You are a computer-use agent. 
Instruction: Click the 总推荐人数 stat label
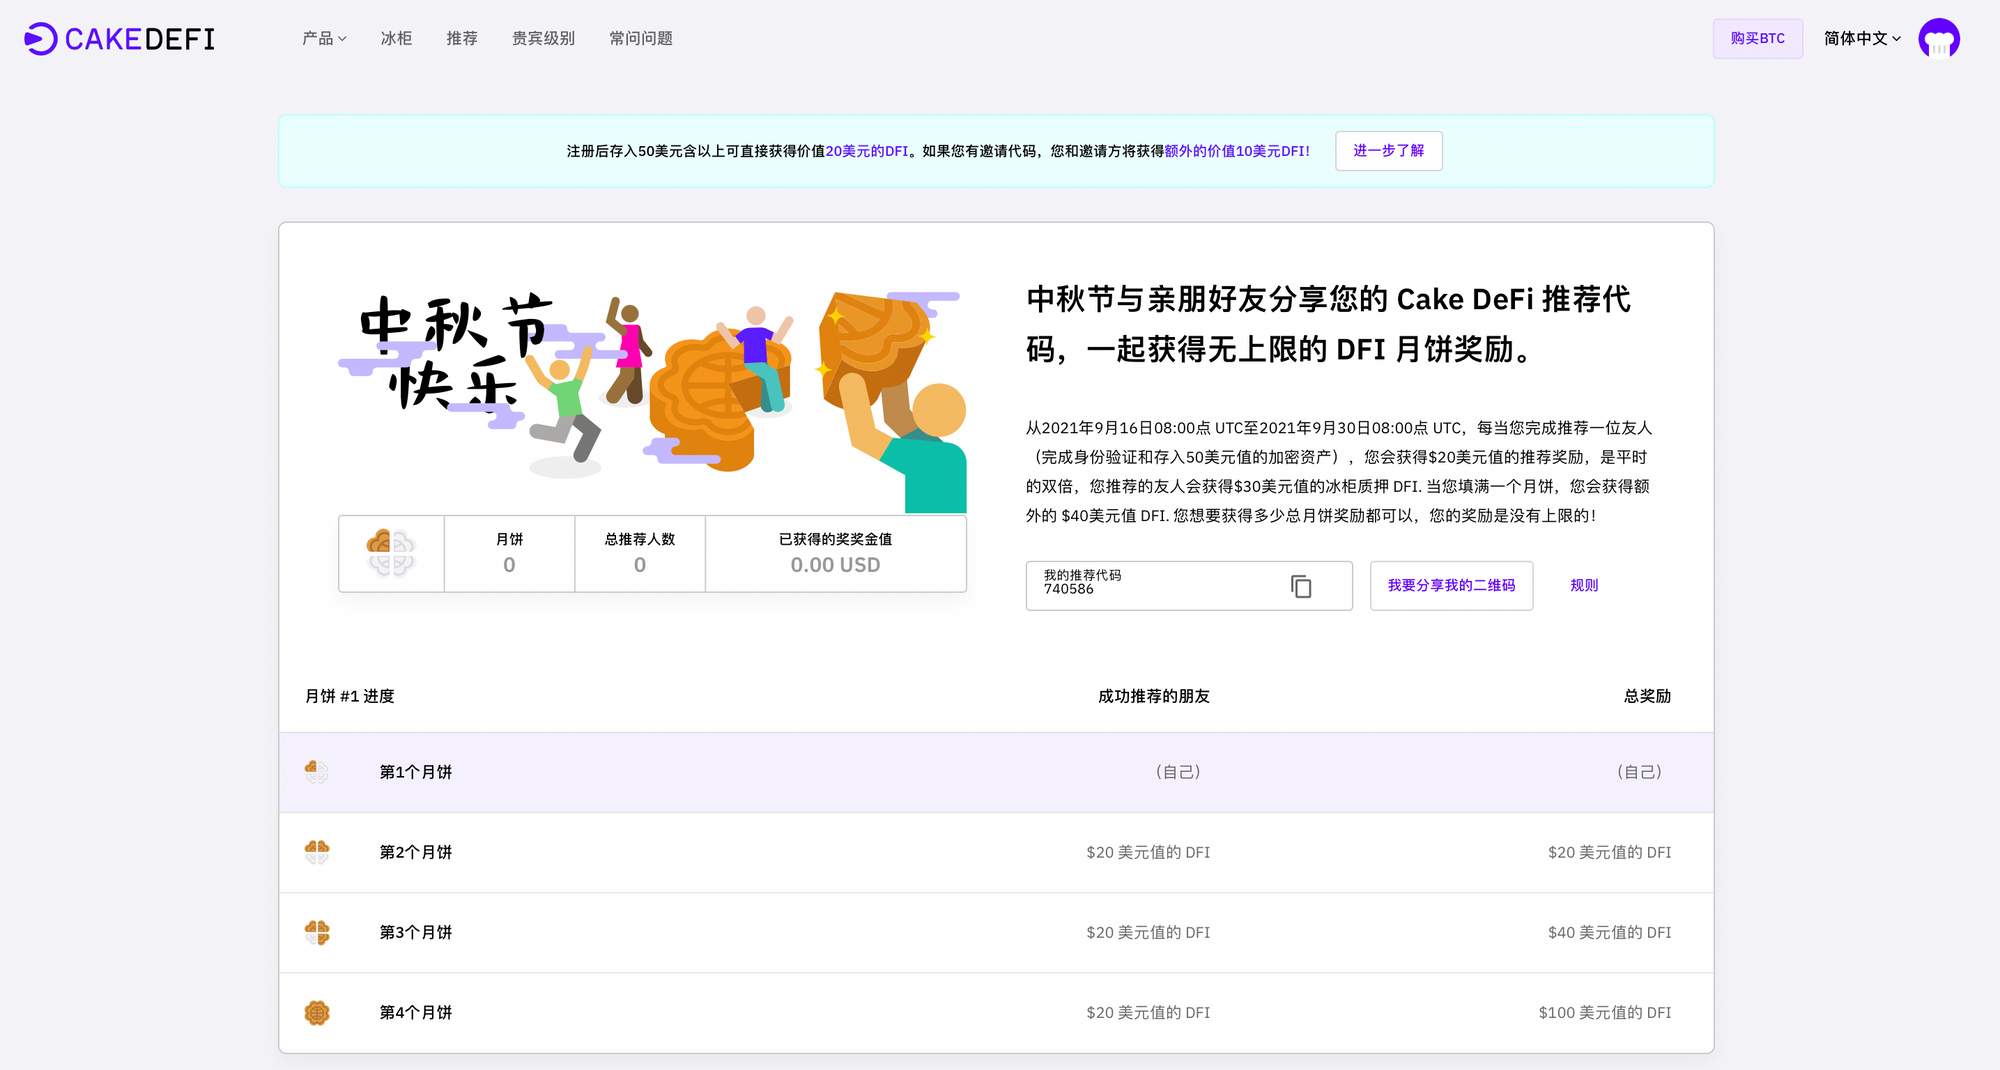tap(640, 539)
